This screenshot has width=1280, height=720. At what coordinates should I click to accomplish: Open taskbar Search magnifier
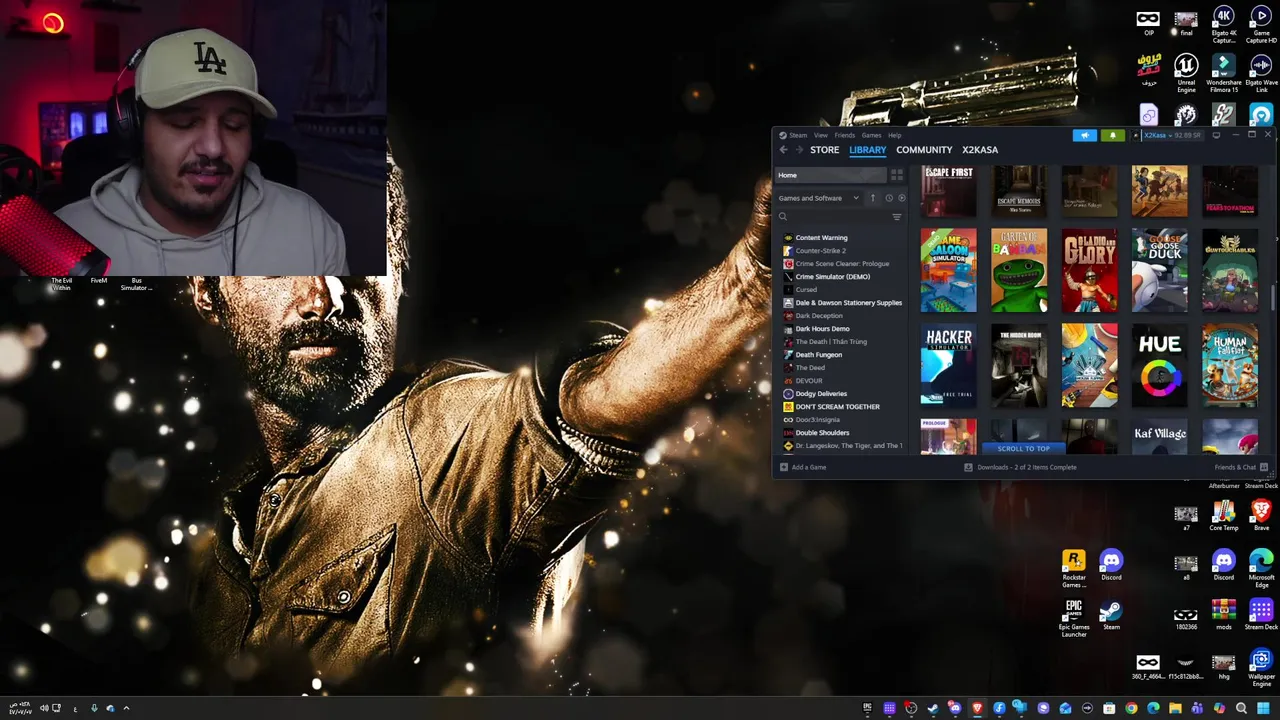[1241, 708]
